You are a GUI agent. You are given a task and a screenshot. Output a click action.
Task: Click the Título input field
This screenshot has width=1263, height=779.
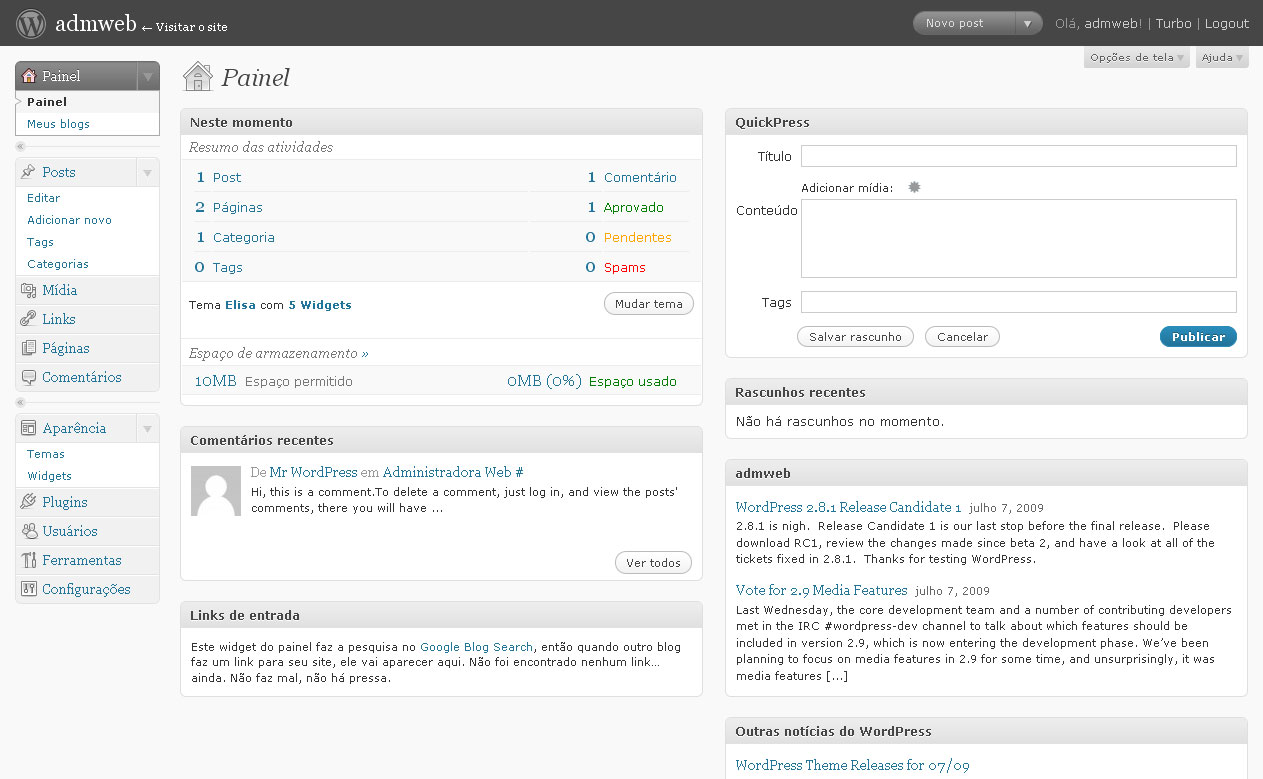point(1018,156)
